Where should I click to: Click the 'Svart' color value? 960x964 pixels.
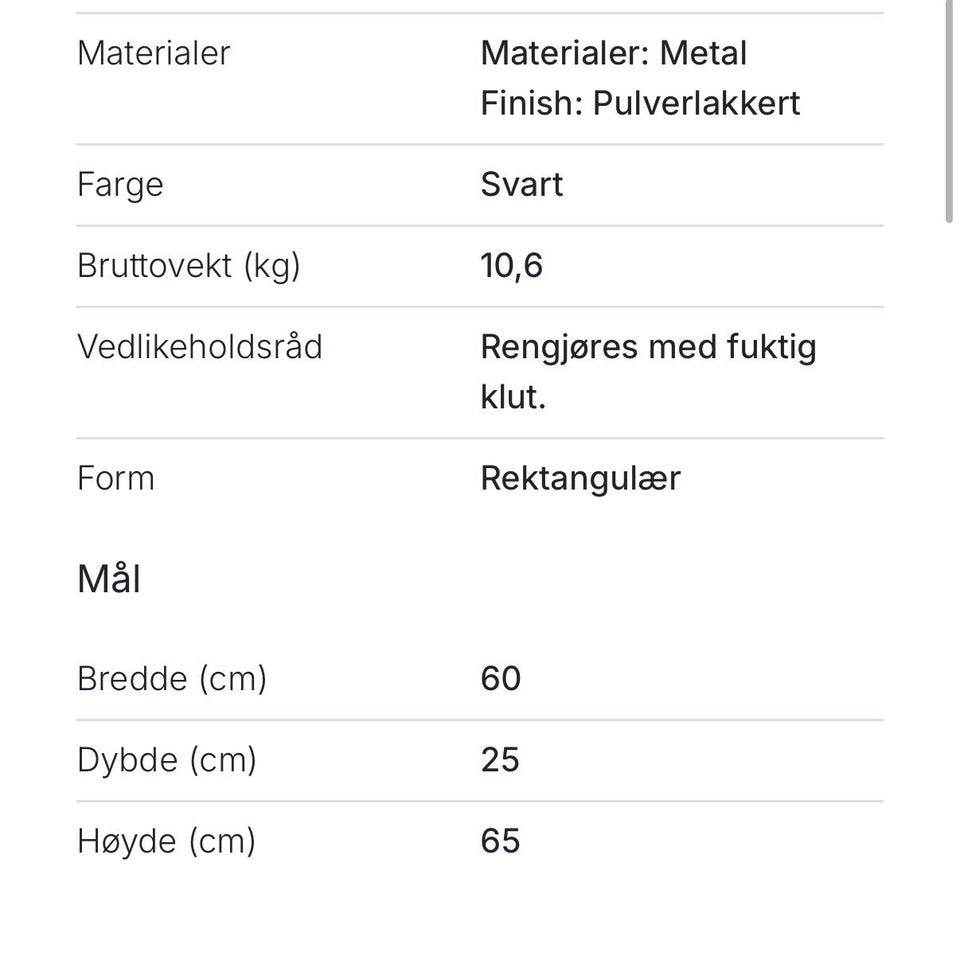point(522,184)
